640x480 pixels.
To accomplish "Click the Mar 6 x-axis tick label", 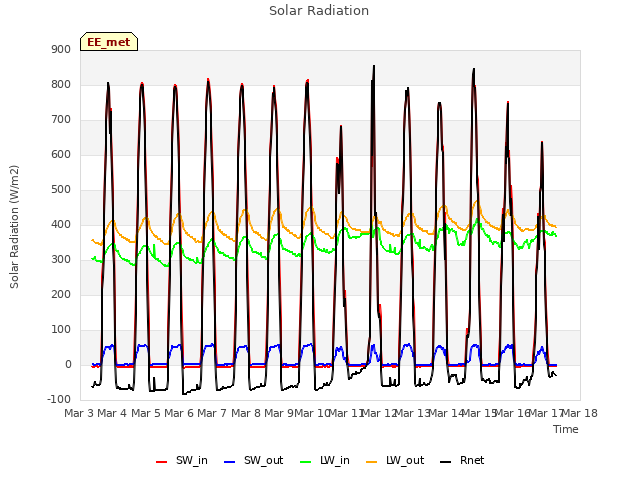I will click(x=179, y=413).
